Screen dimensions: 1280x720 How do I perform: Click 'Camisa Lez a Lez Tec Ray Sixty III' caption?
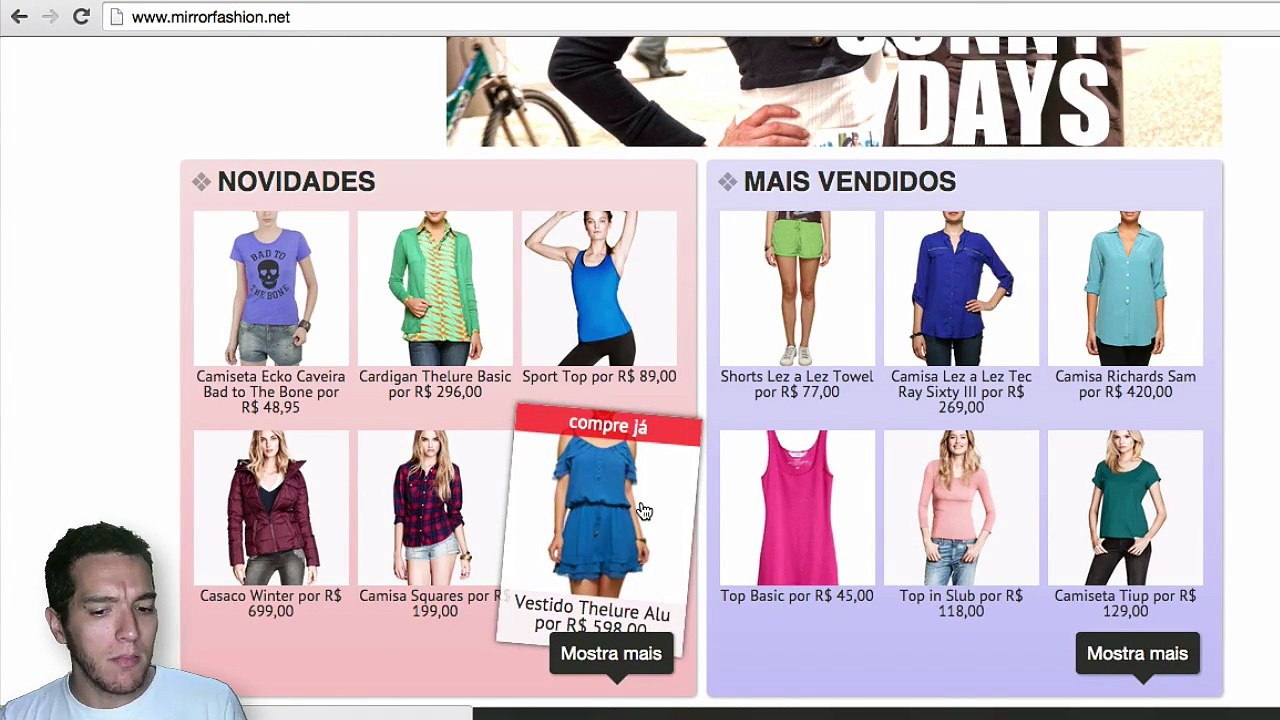click(961, 392)
